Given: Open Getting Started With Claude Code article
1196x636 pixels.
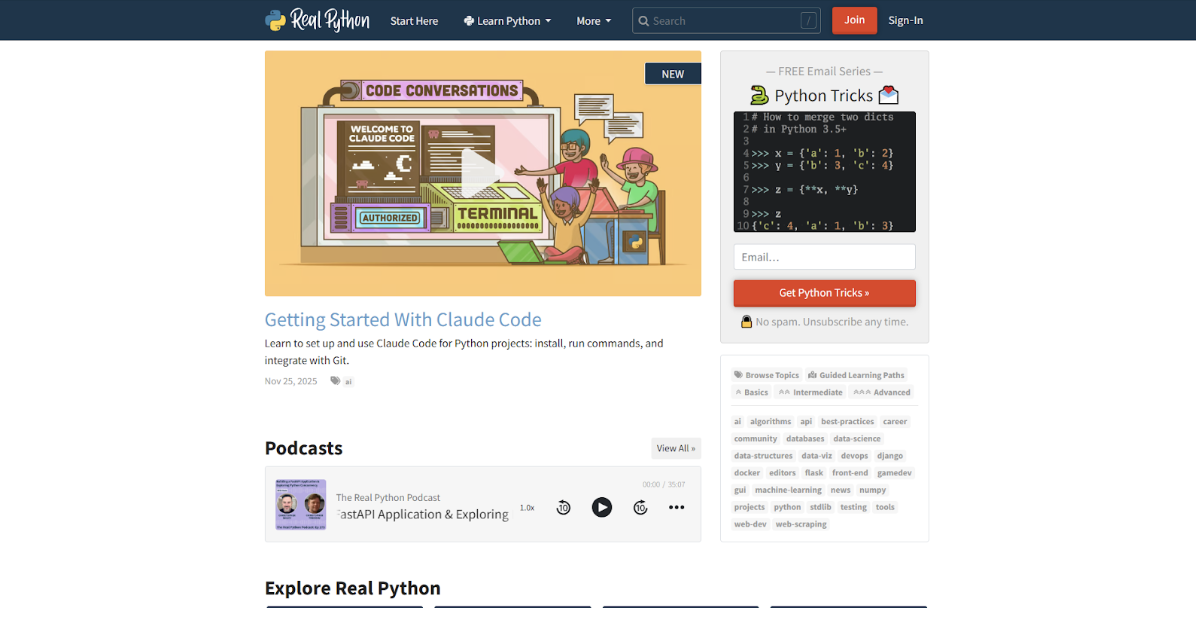Looking at the screenshot, I should [x=403, y=320].
